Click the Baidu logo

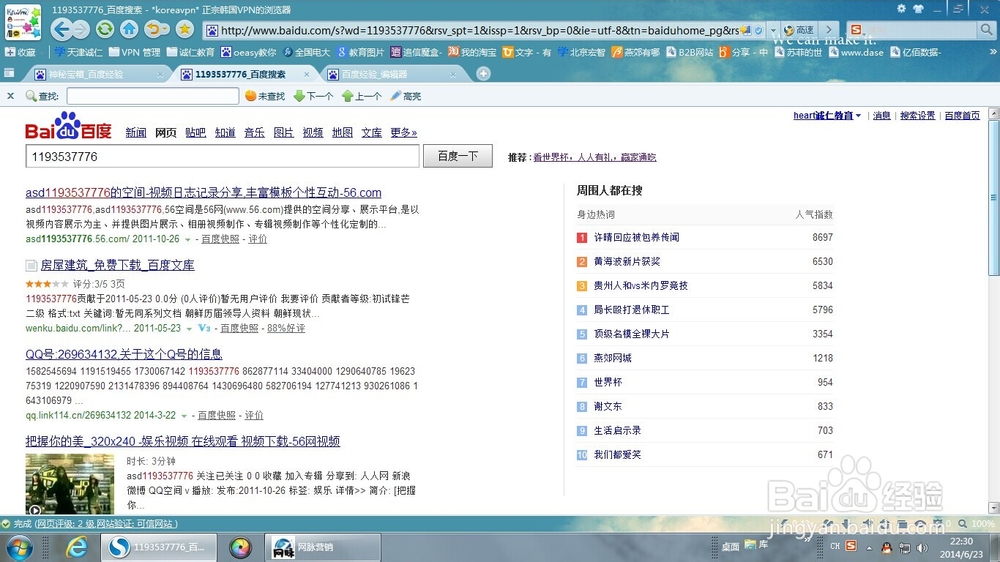[x=68, y=126]
